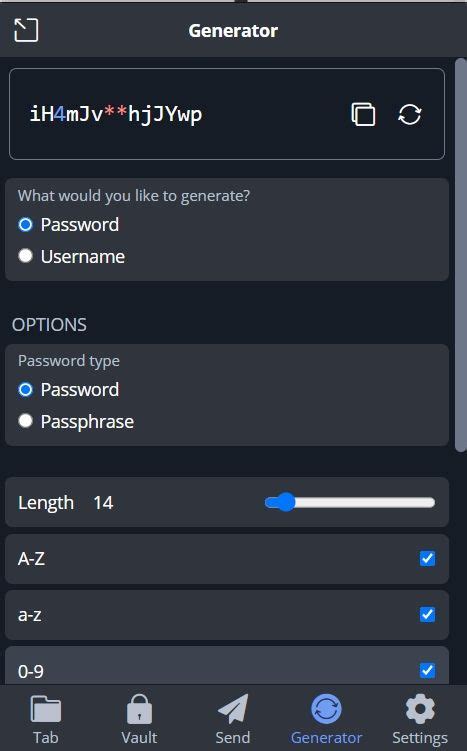The image size is (467, 751).
Task: Uncheck the A-Z checkbox
Action: (x=427, y=558)
